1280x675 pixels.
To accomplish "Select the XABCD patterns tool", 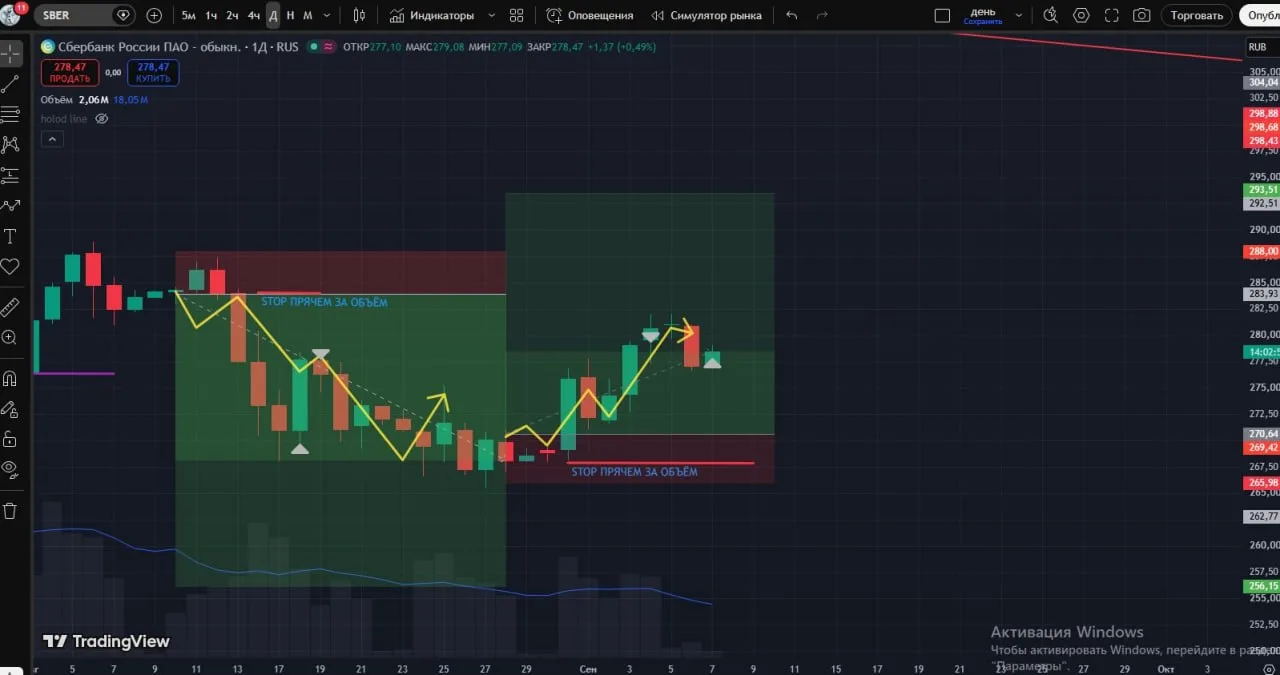I will 10,144.
